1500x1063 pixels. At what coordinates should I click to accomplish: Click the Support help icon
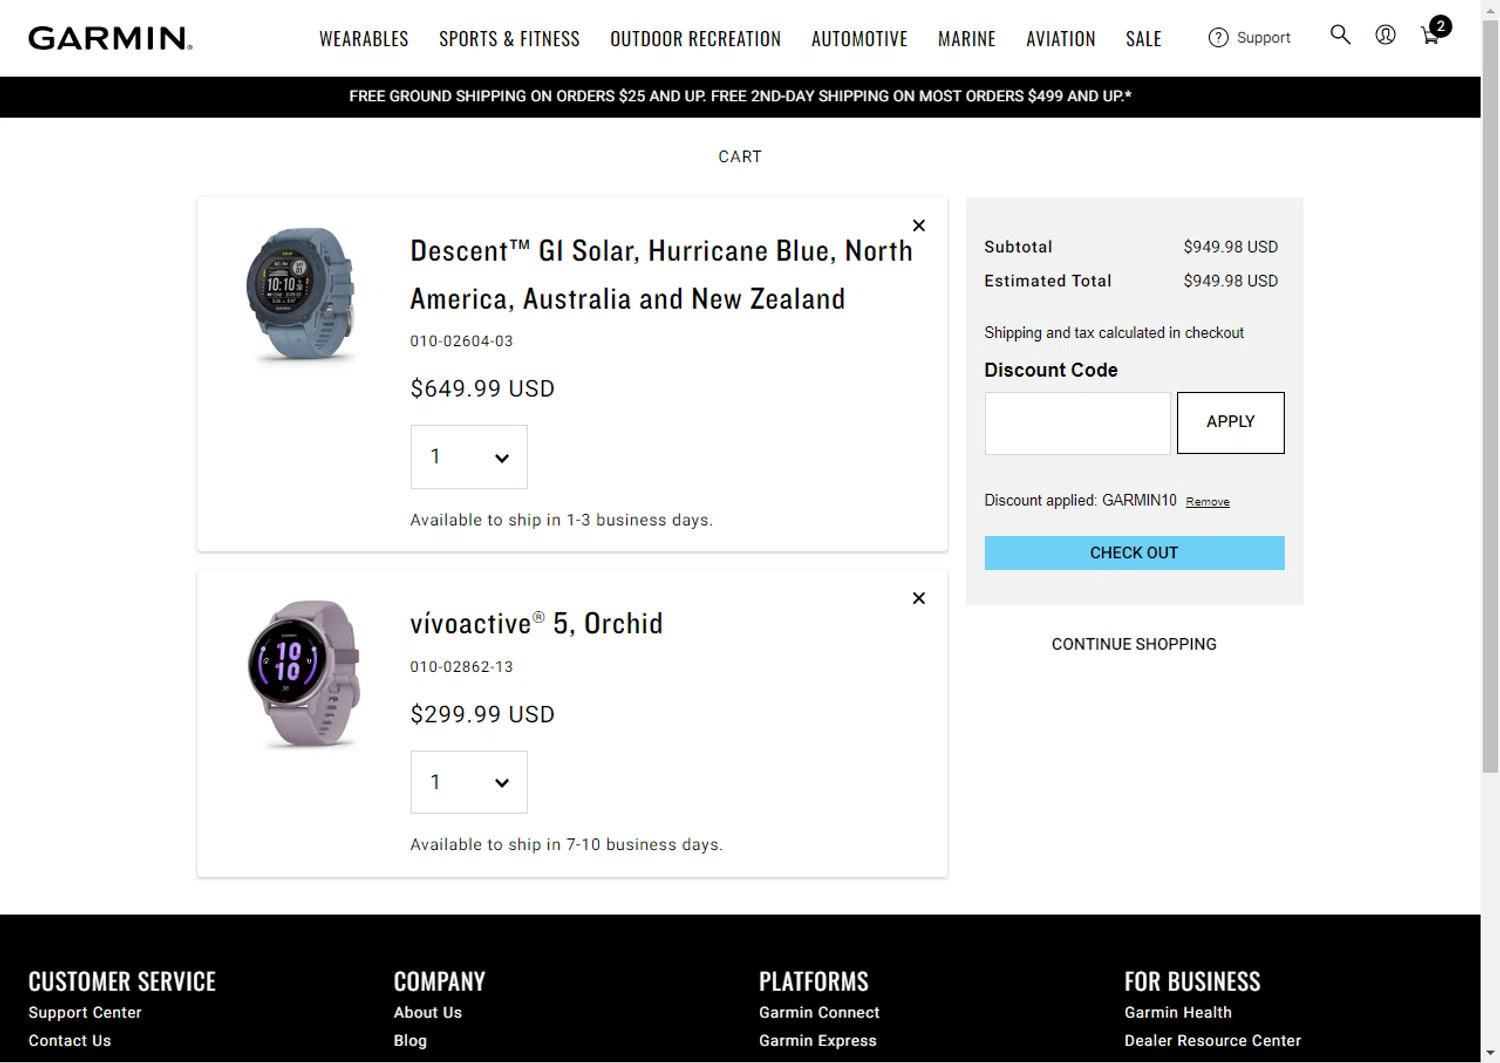[x=1218, y=38]
